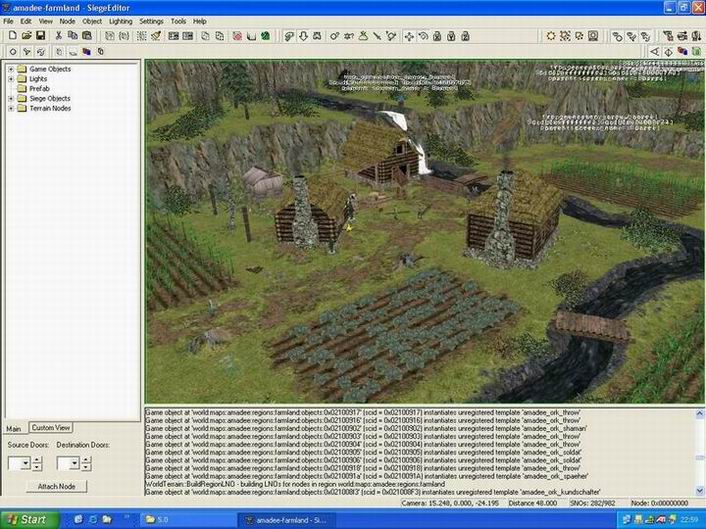Expand the Lights tree node

10,78
